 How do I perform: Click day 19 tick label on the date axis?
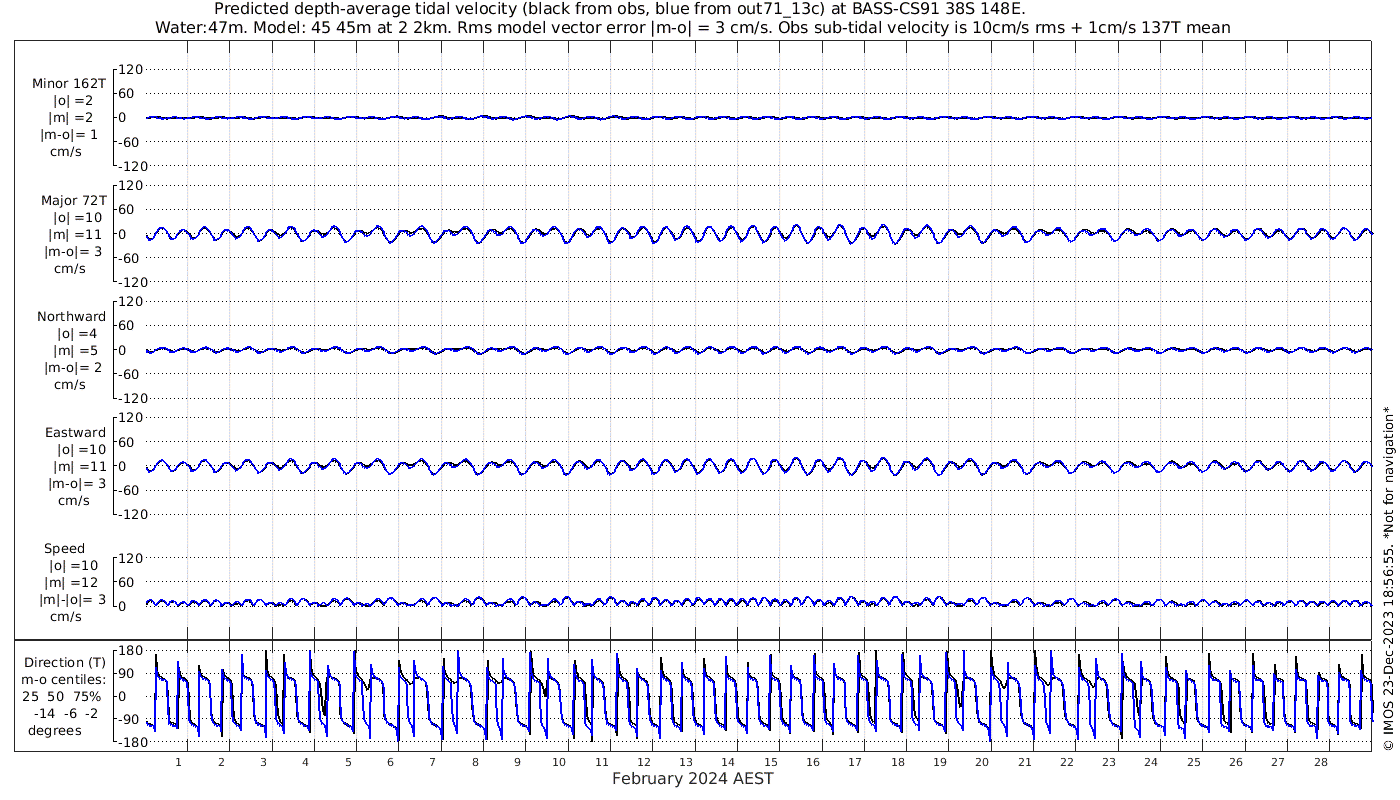(x=940, y=762)
